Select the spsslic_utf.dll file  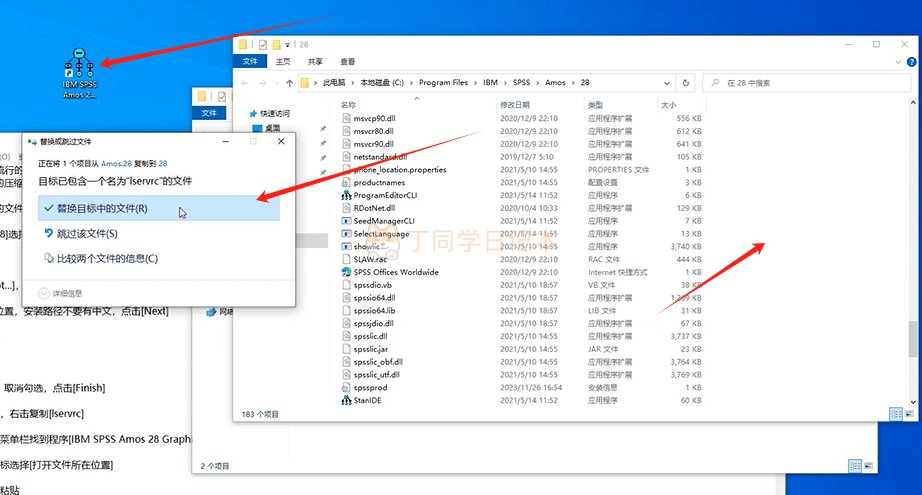[x=376, y=375]
